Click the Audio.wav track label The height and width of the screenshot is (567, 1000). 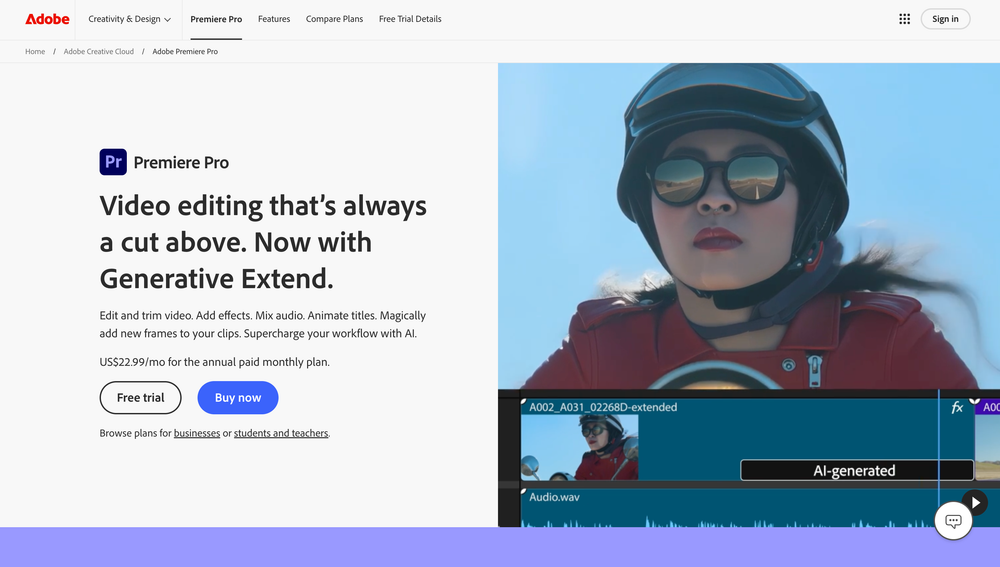tap(554, 497)
